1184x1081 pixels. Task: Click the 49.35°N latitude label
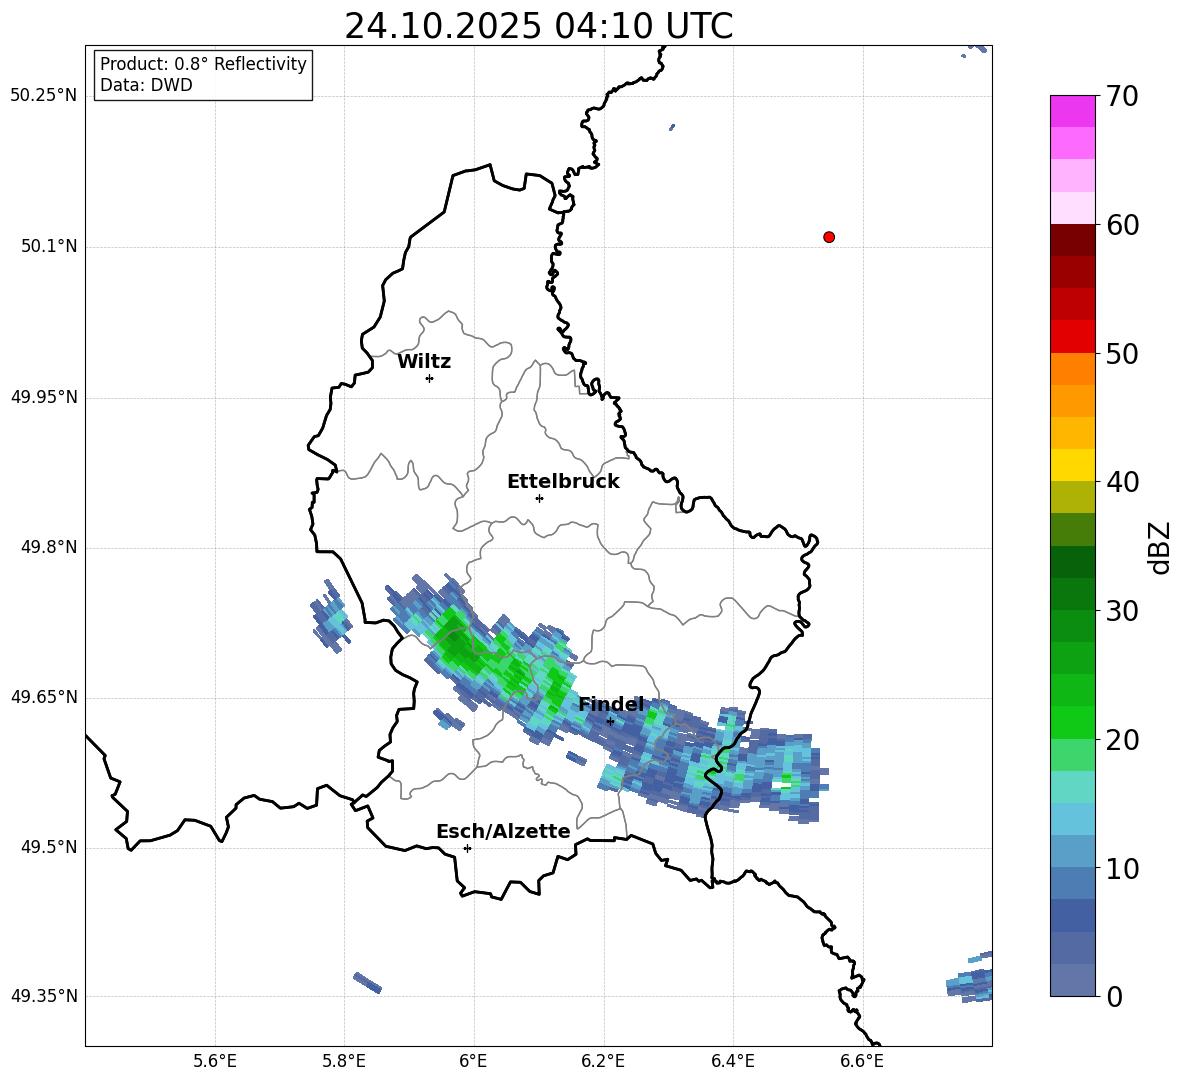pyautogui.click(x=44, y=996)
